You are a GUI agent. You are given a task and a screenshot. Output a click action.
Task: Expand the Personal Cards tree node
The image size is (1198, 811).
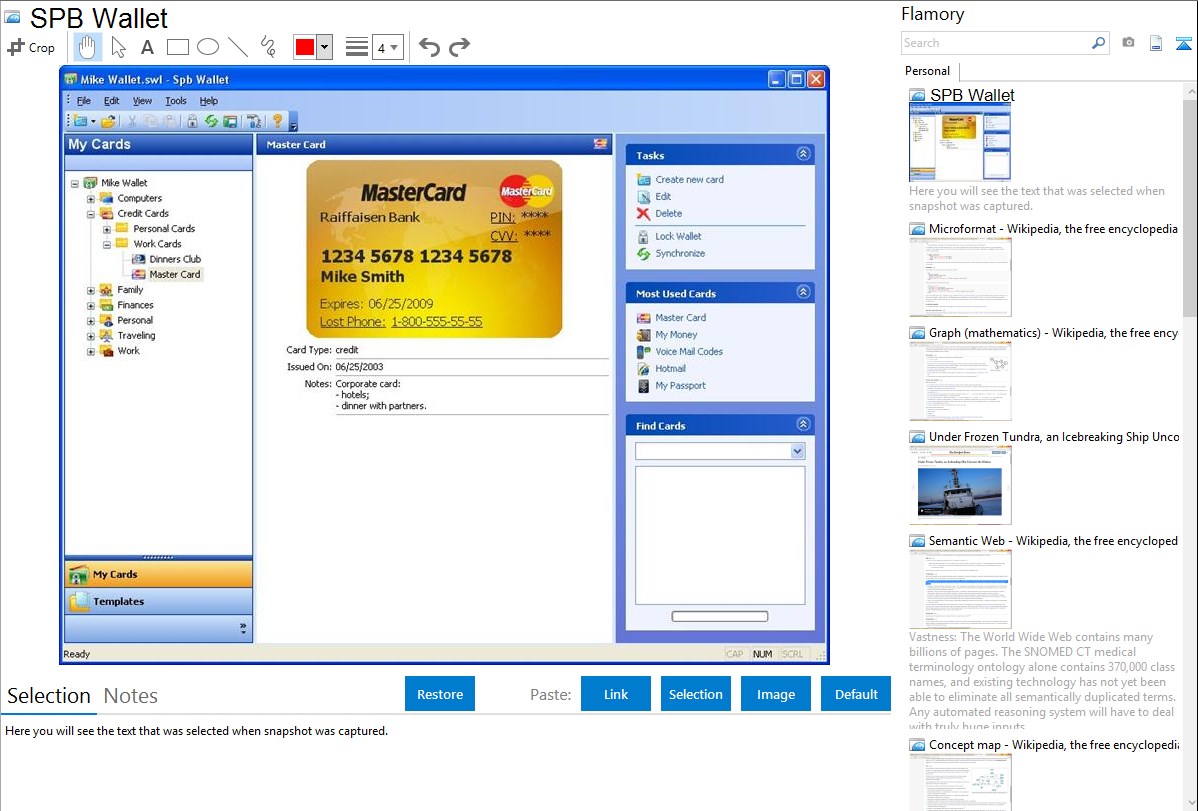tap(107, 229)
